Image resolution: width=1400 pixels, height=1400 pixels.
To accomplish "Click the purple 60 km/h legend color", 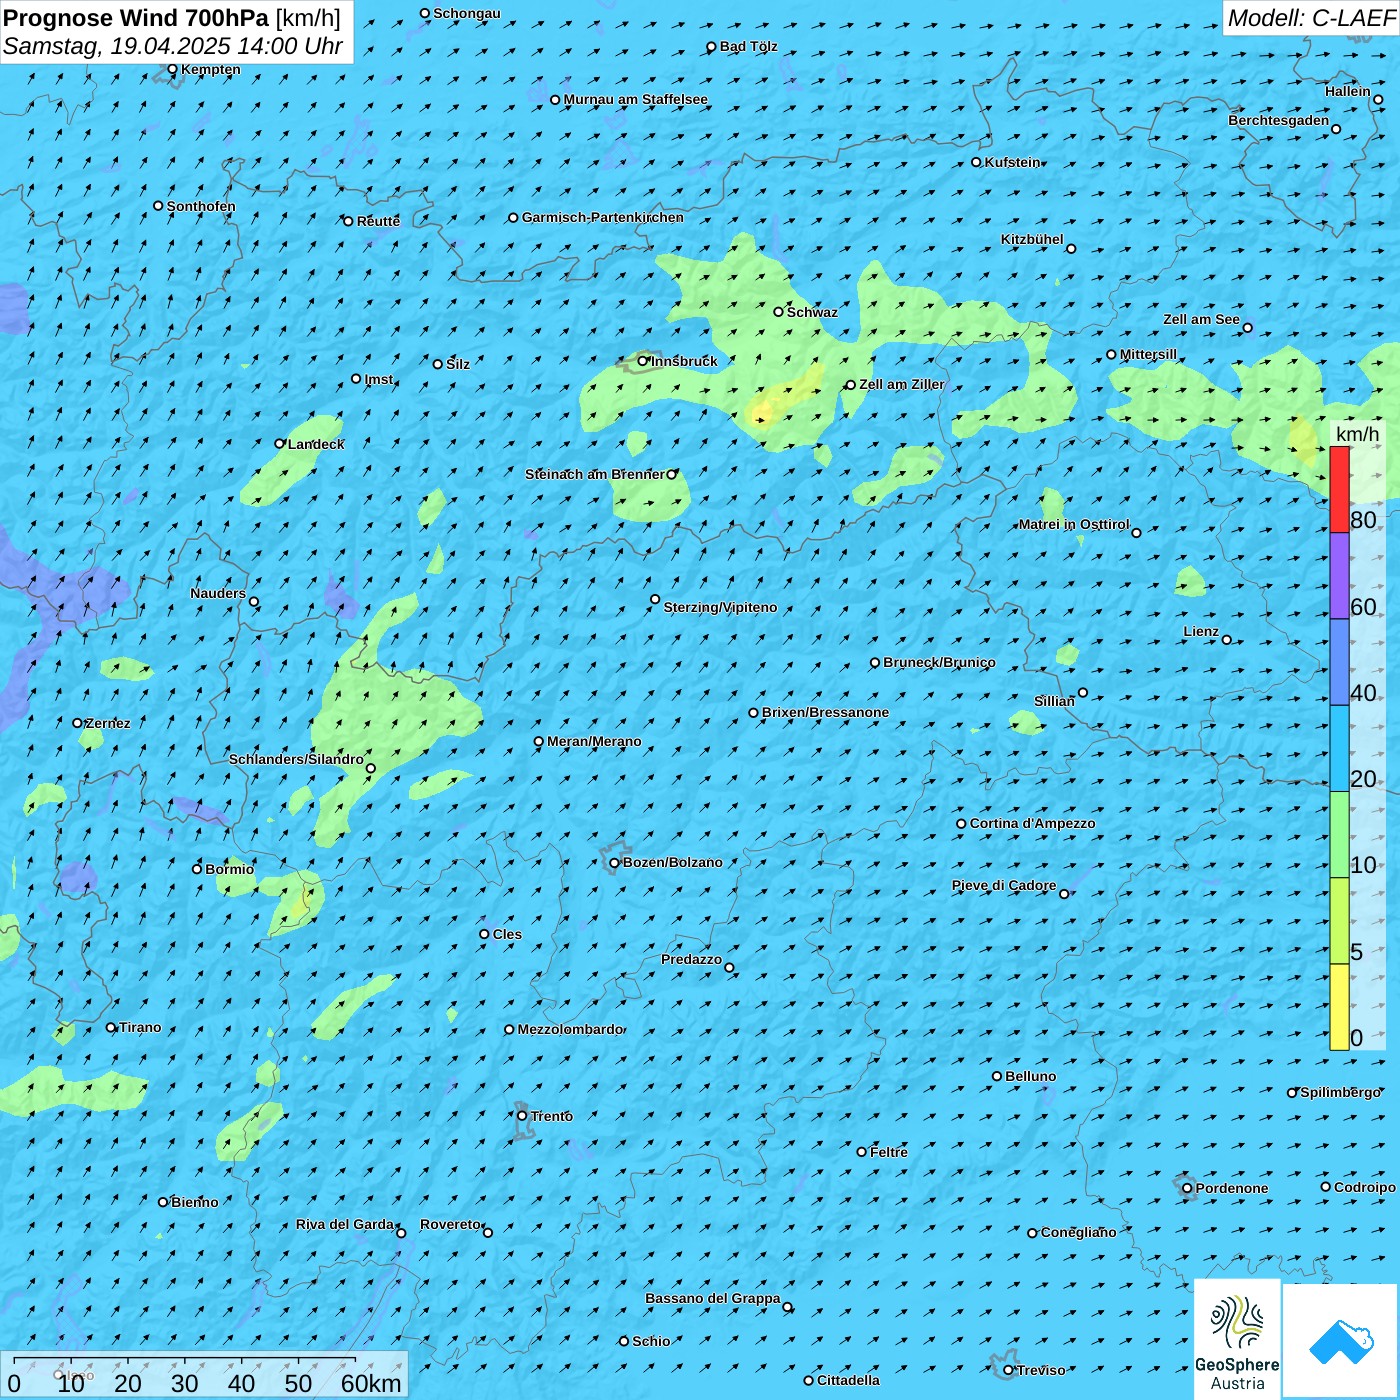I will click(x=1339, y=576).
